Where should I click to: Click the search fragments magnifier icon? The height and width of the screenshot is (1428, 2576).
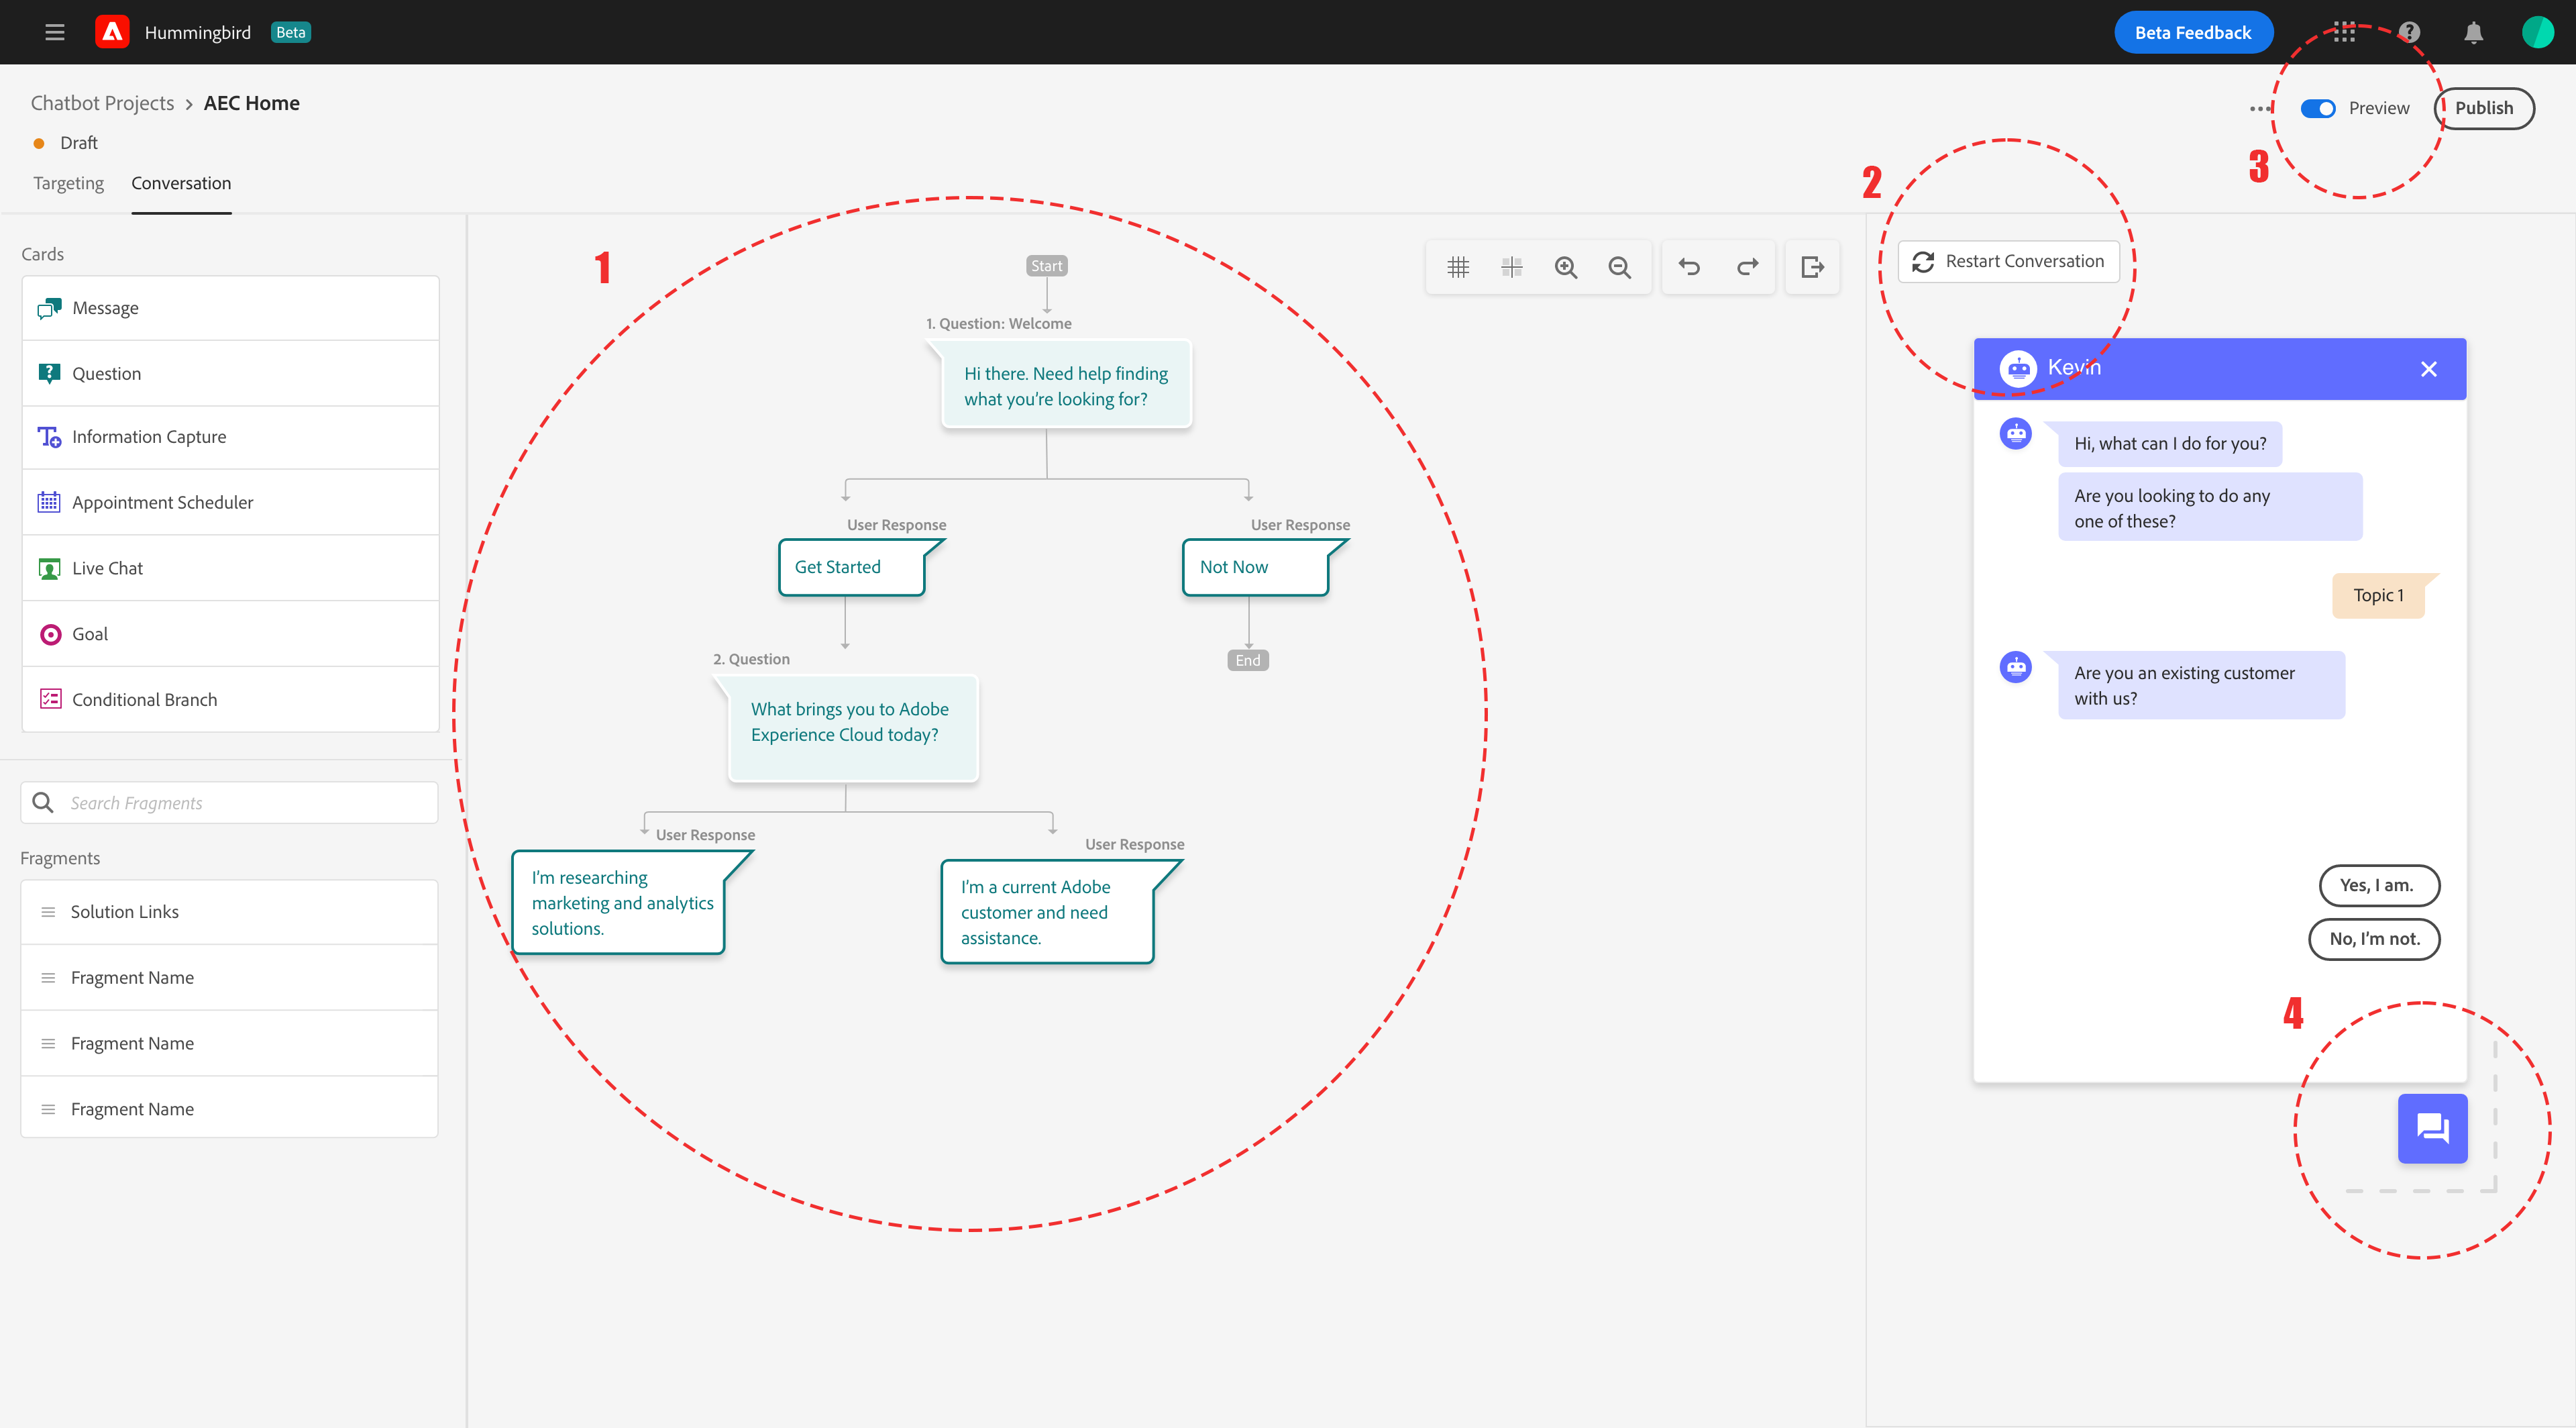pos(43,802)
